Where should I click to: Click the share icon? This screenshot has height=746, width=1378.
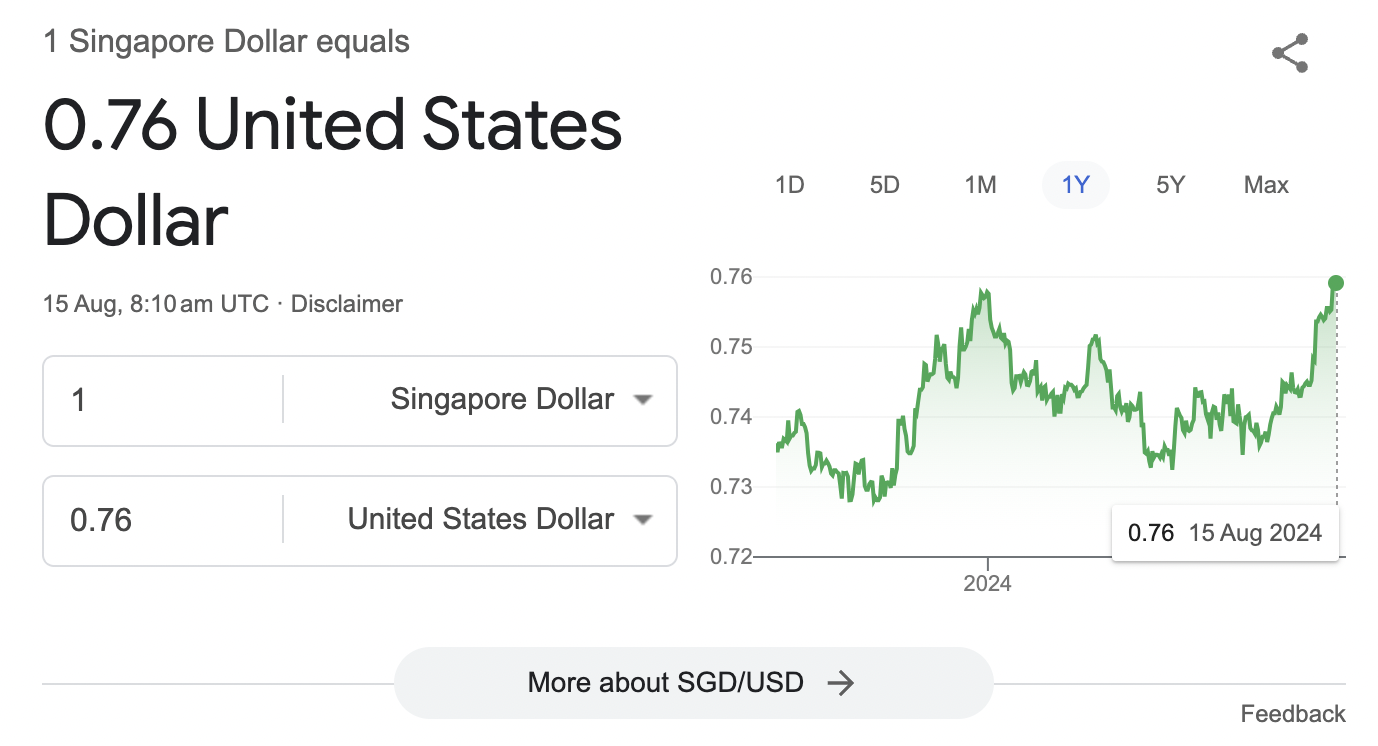pos(1290,52)
